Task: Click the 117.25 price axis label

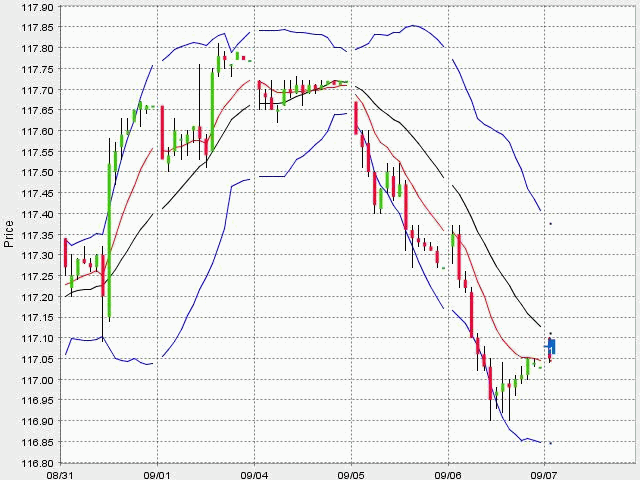Action: pos(37,276)
